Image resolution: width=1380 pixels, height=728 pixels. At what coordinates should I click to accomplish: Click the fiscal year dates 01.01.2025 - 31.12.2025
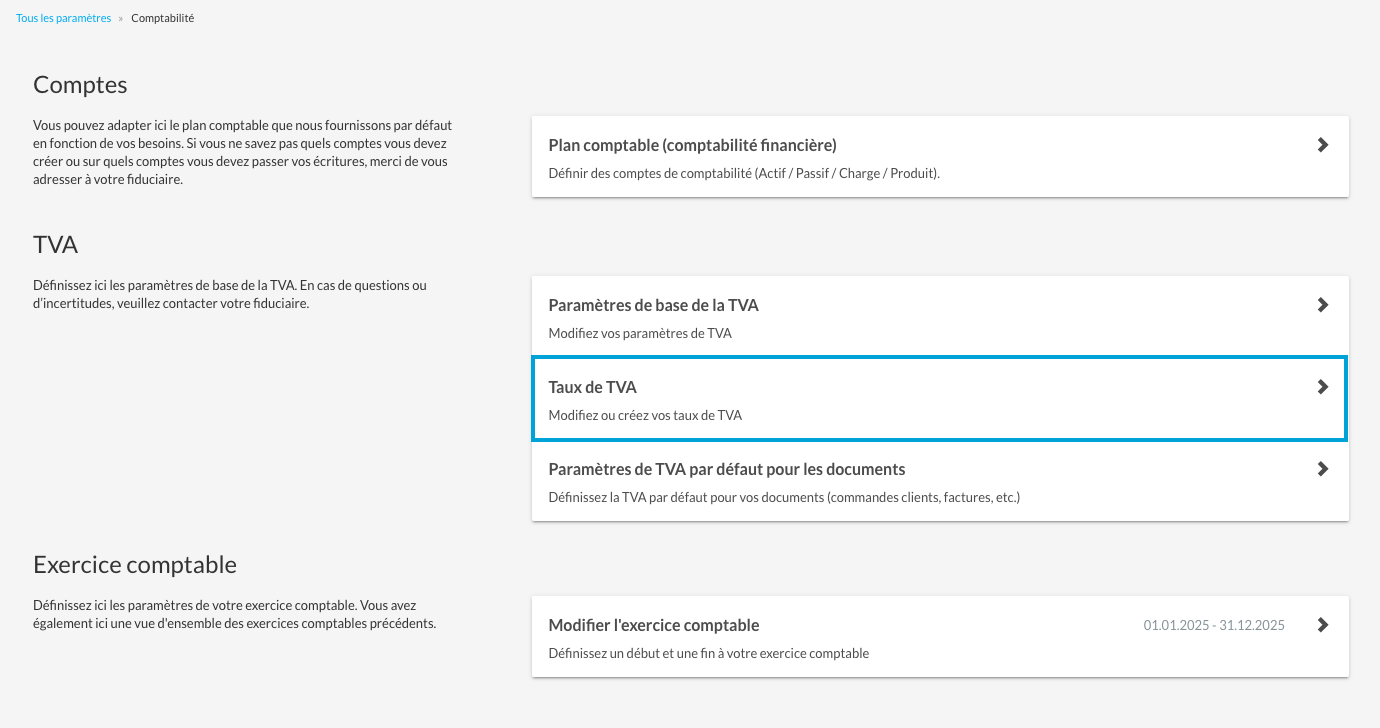pyautogui.click(x=1214, y=625)
